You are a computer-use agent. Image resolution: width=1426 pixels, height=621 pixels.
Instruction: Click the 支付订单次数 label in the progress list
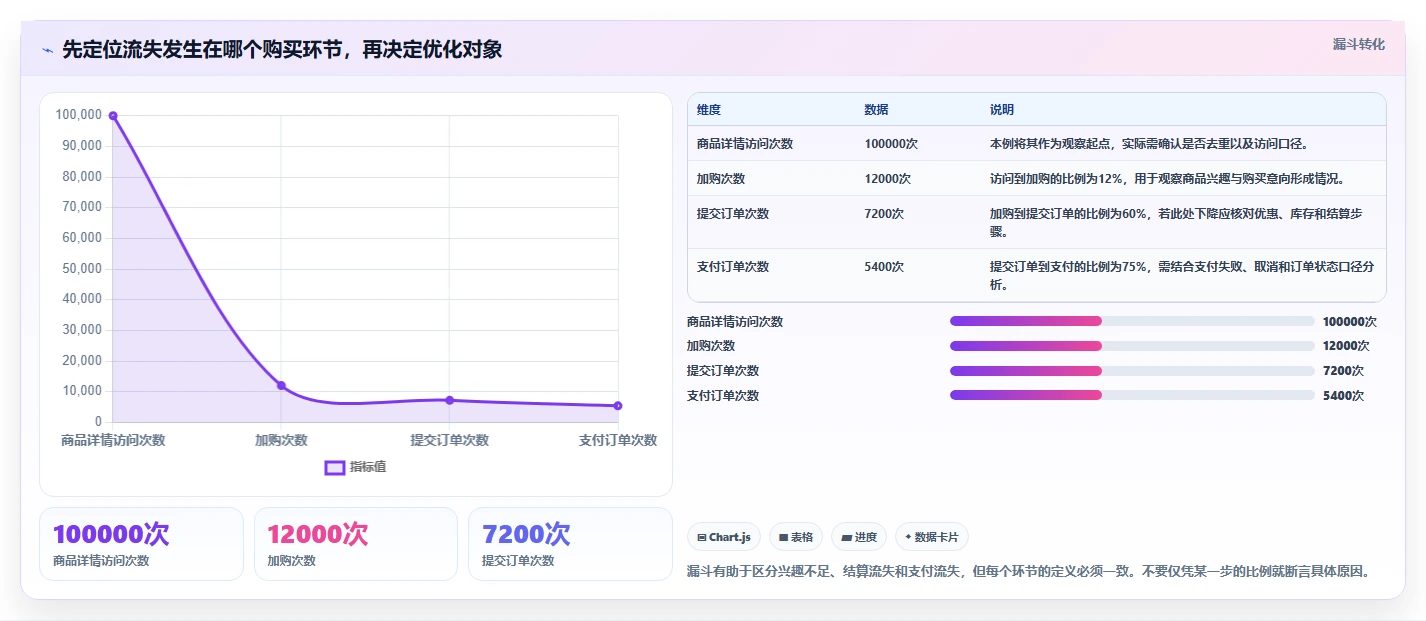point(723,395)
